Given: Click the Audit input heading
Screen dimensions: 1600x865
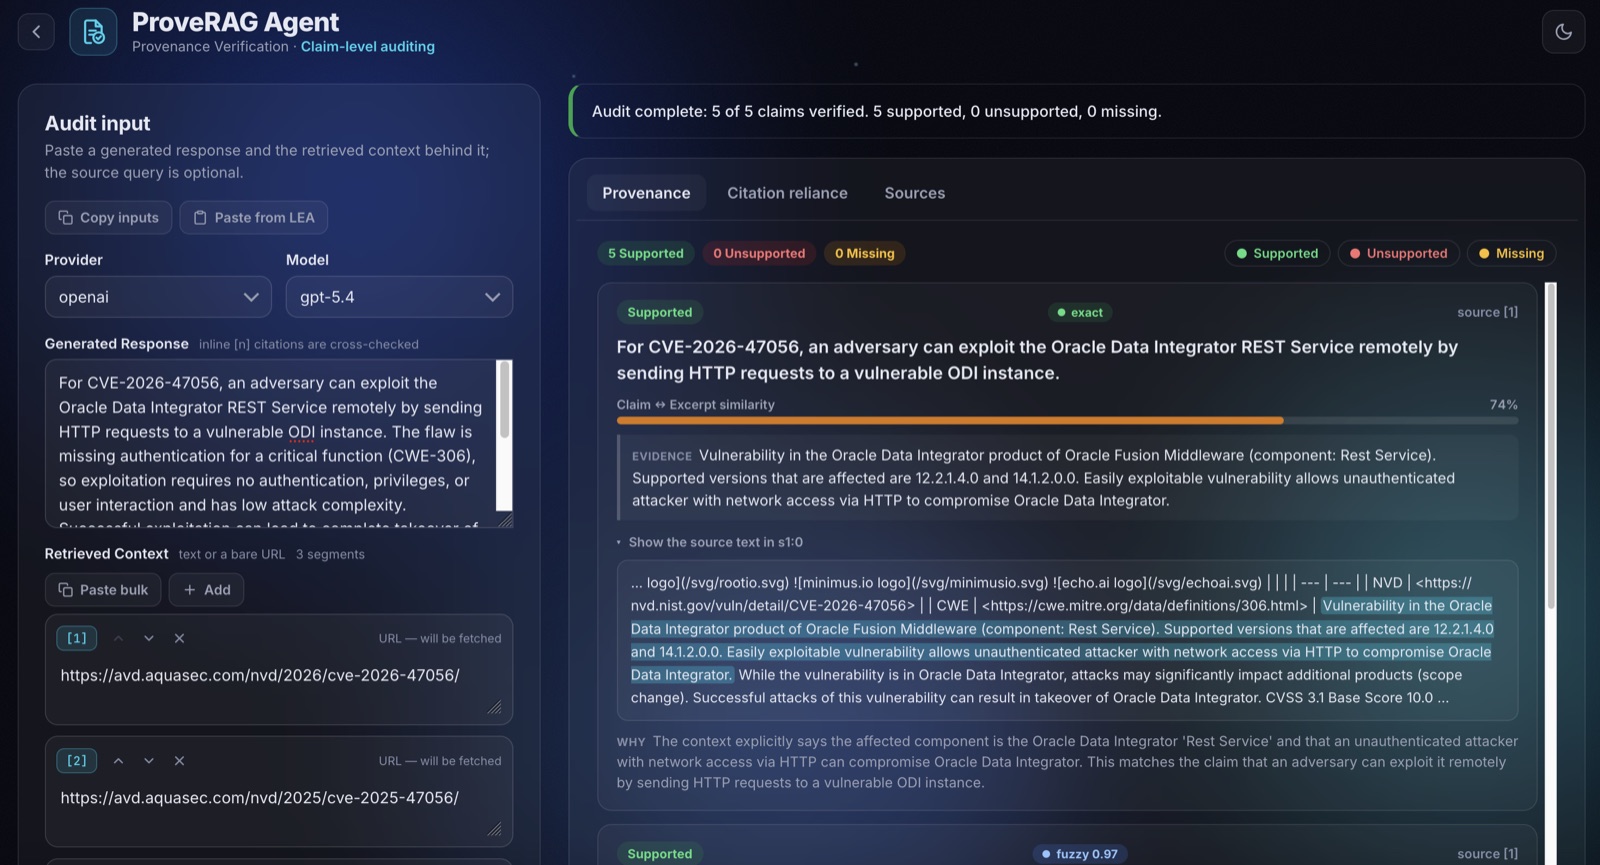Looking at the screenshot, I should (x=97, y=123).
